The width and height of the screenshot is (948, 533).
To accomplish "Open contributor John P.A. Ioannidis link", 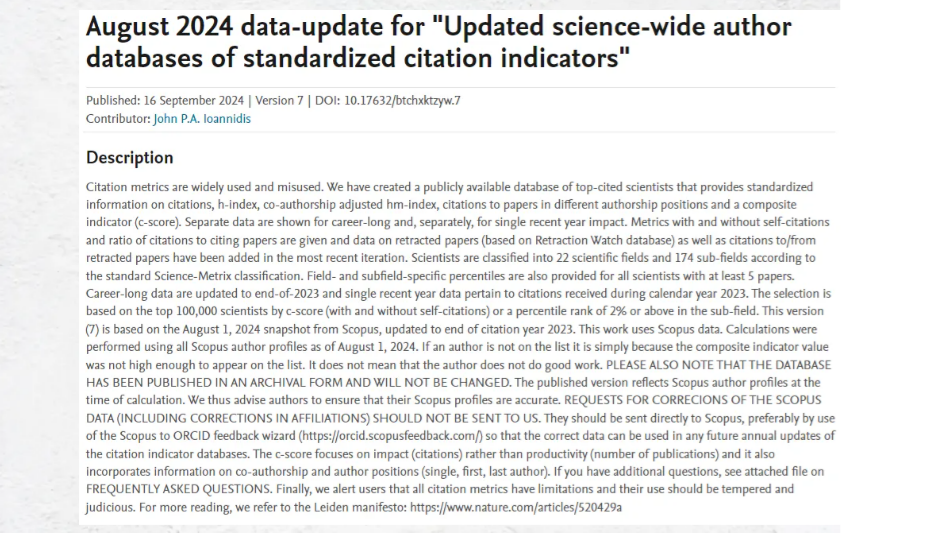I will click(202, 118).
